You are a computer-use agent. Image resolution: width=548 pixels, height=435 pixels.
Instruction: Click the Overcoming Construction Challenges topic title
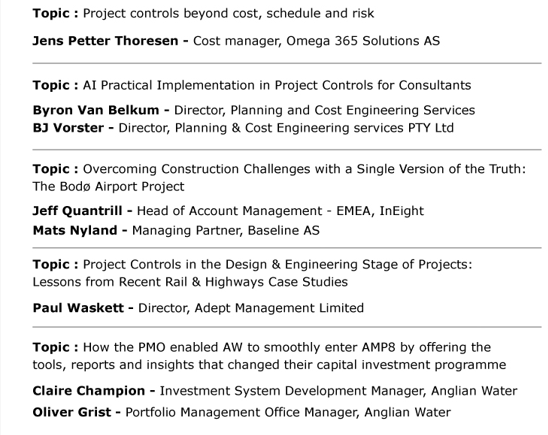pyautogui.click(x=304, y=169)
